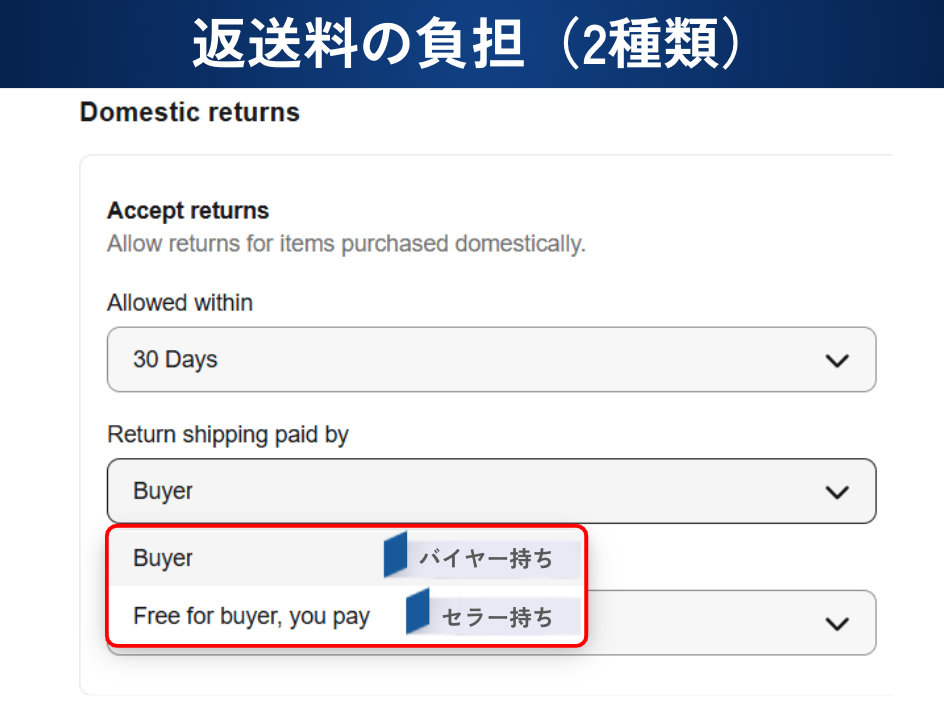Click "Allow returns for items purchased domestically" text
The height and width of the screenshot is (702, 944).
(x=346, y=243)
